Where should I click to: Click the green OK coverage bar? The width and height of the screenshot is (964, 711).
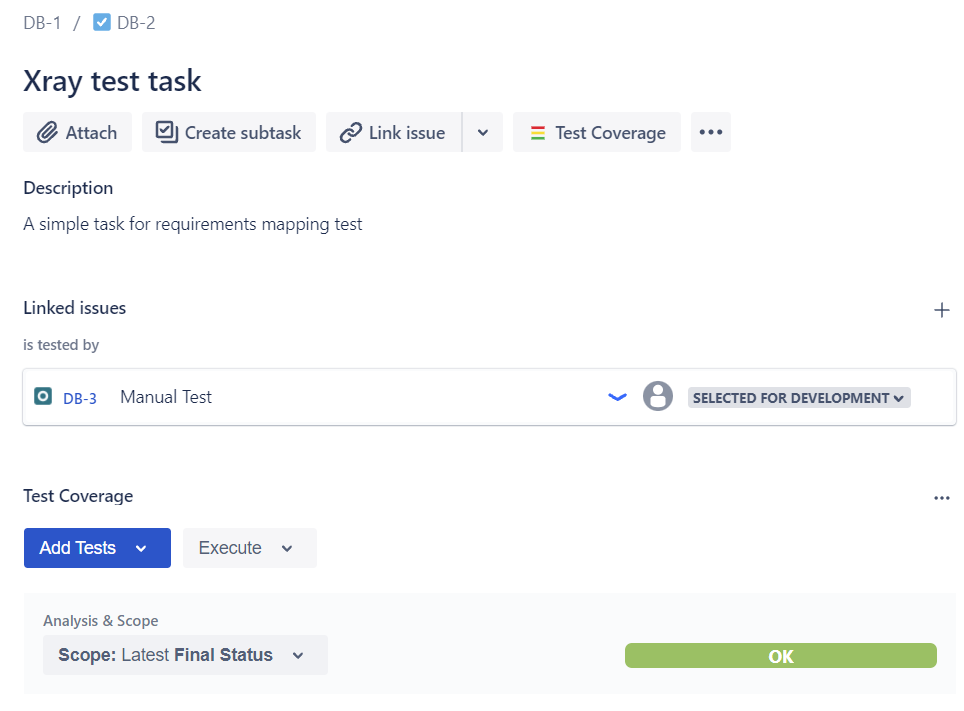[x=780, y=655]
